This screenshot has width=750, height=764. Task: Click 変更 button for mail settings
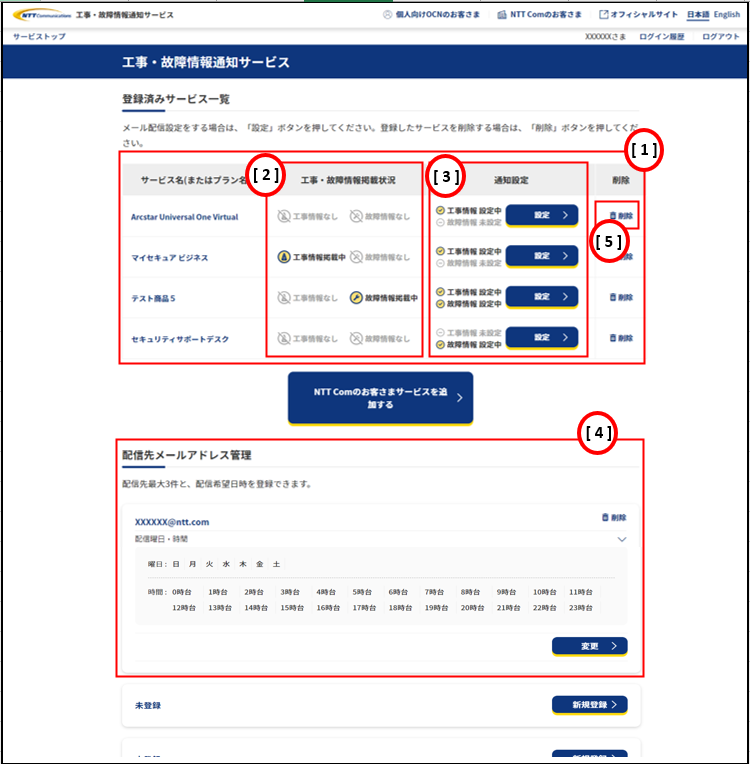pos(590,647)
